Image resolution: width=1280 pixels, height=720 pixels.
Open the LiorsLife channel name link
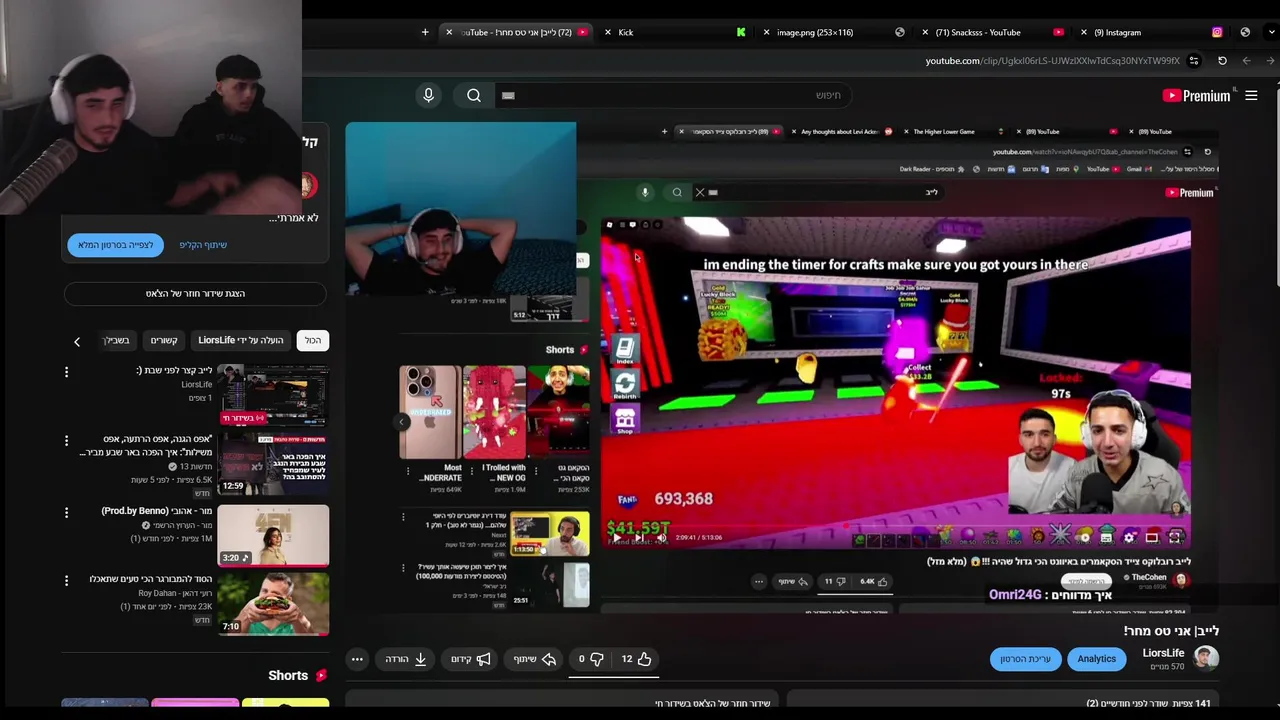[1163, 653]
